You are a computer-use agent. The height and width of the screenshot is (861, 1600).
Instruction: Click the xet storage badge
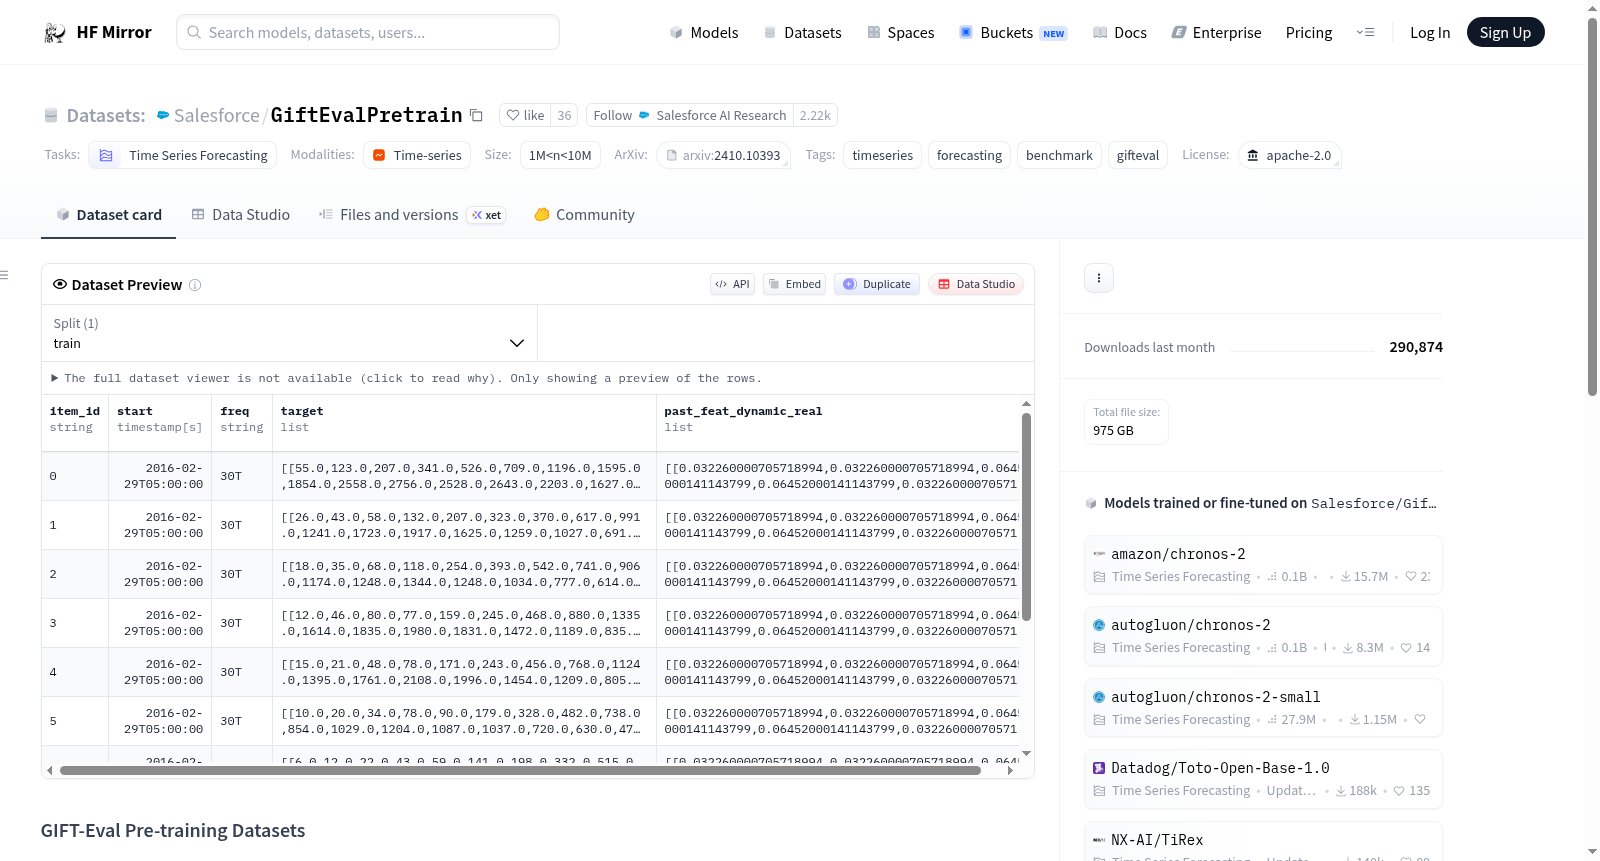point(487,215)
